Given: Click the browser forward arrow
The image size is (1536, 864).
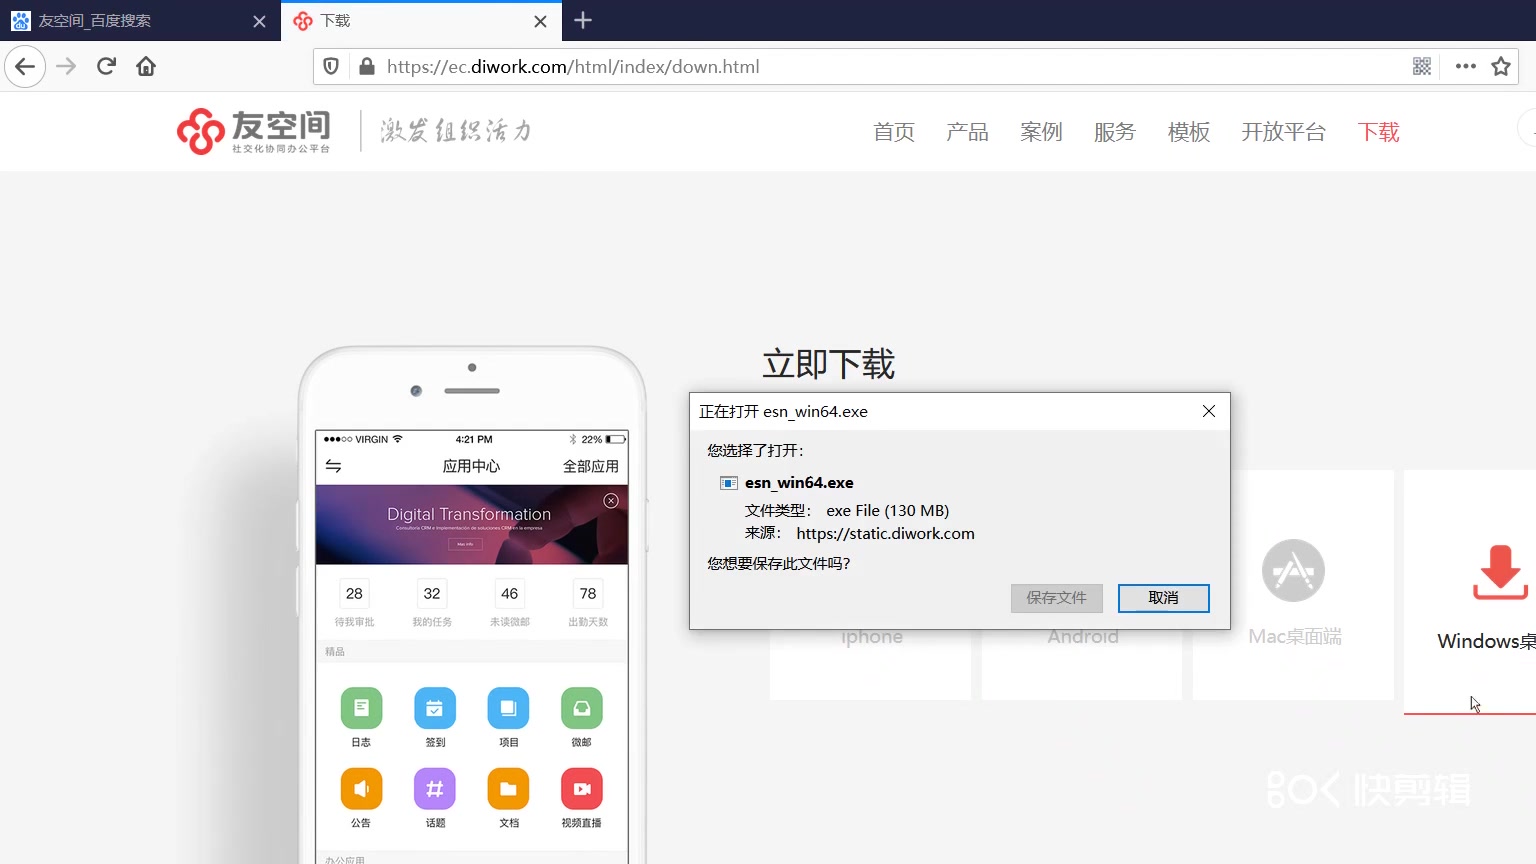Looking at the screenshot, I should coord(66,67).
